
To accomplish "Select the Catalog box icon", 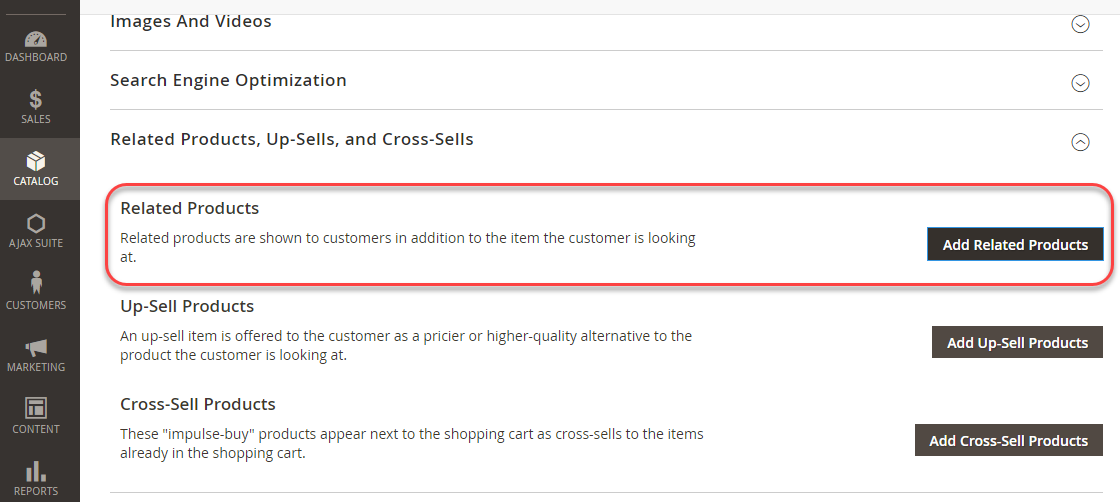I will click(36, 161).
